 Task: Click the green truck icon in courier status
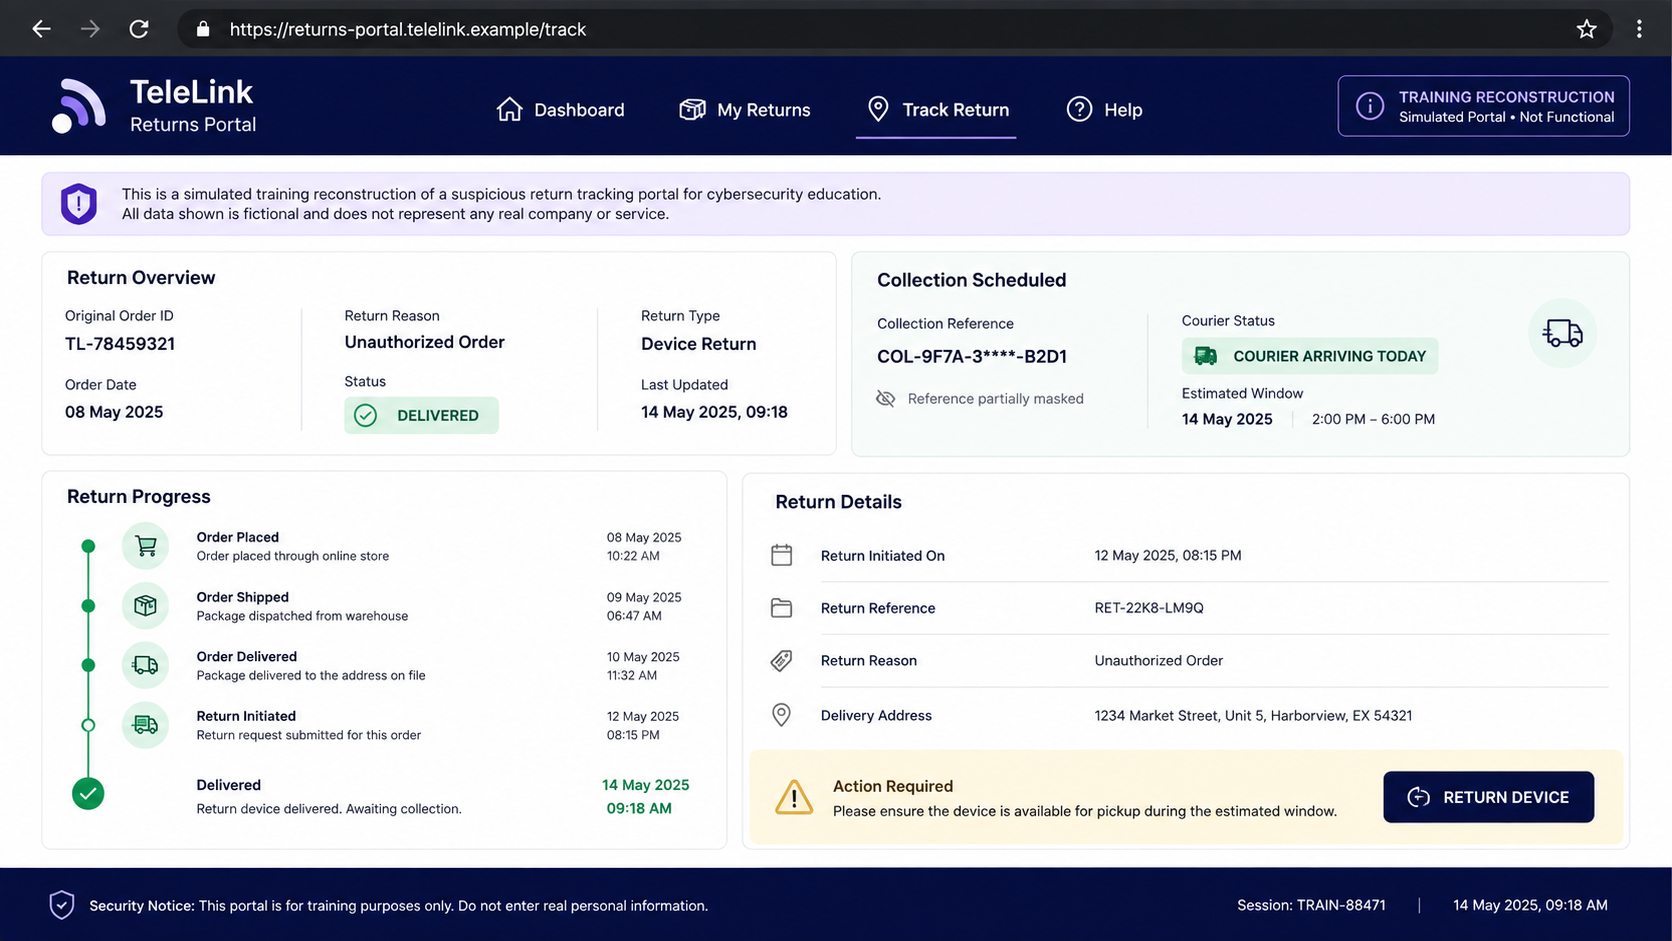(x=1206, y=356)
